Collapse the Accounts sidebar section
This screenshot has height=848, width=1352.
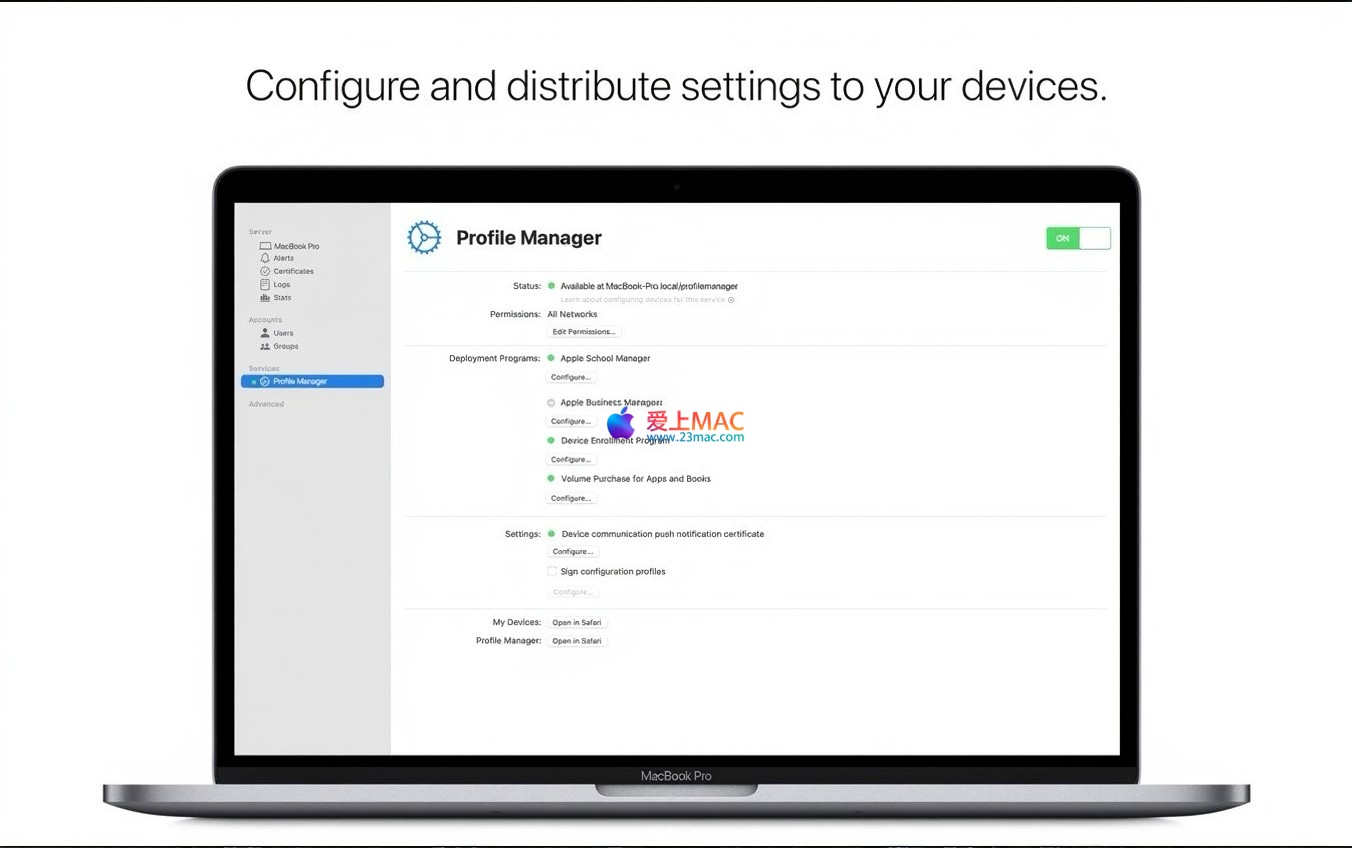click(x=265, y=320)
